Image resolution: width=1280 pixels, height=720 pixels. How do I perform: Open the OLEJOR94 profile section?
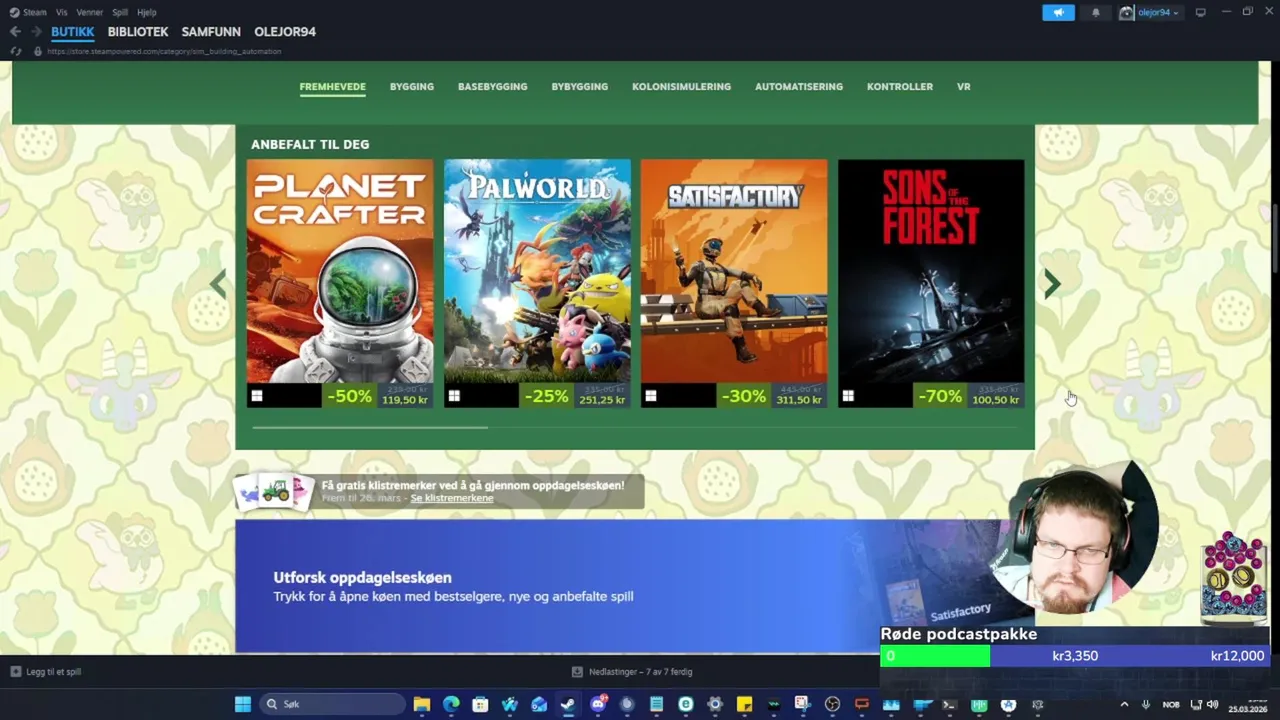[x=285, y=32]
